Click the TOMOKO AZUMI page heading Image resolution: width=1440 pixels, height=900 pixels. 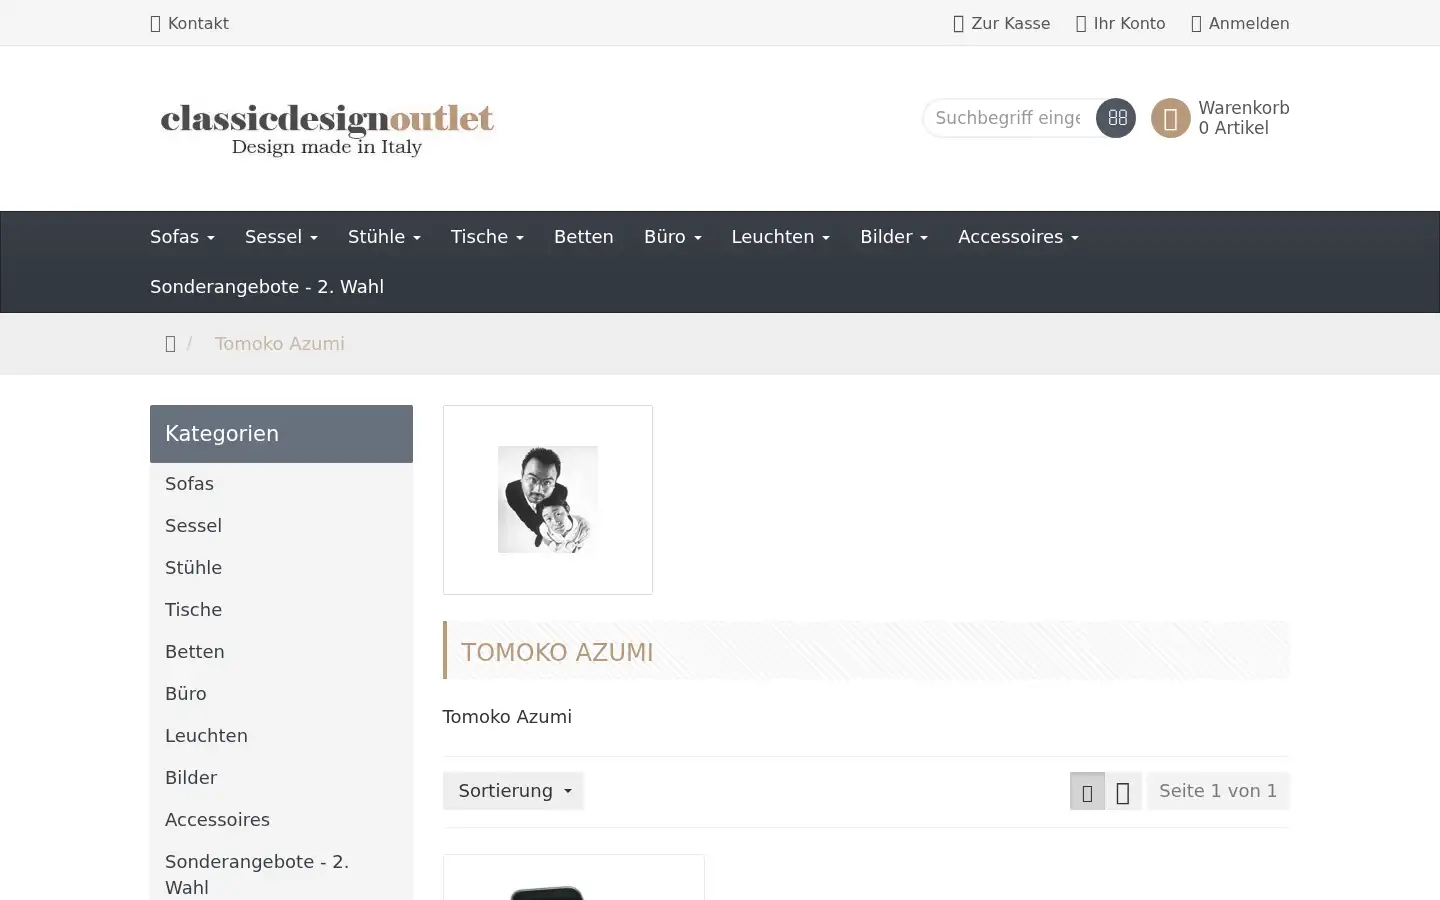point(557,652)
